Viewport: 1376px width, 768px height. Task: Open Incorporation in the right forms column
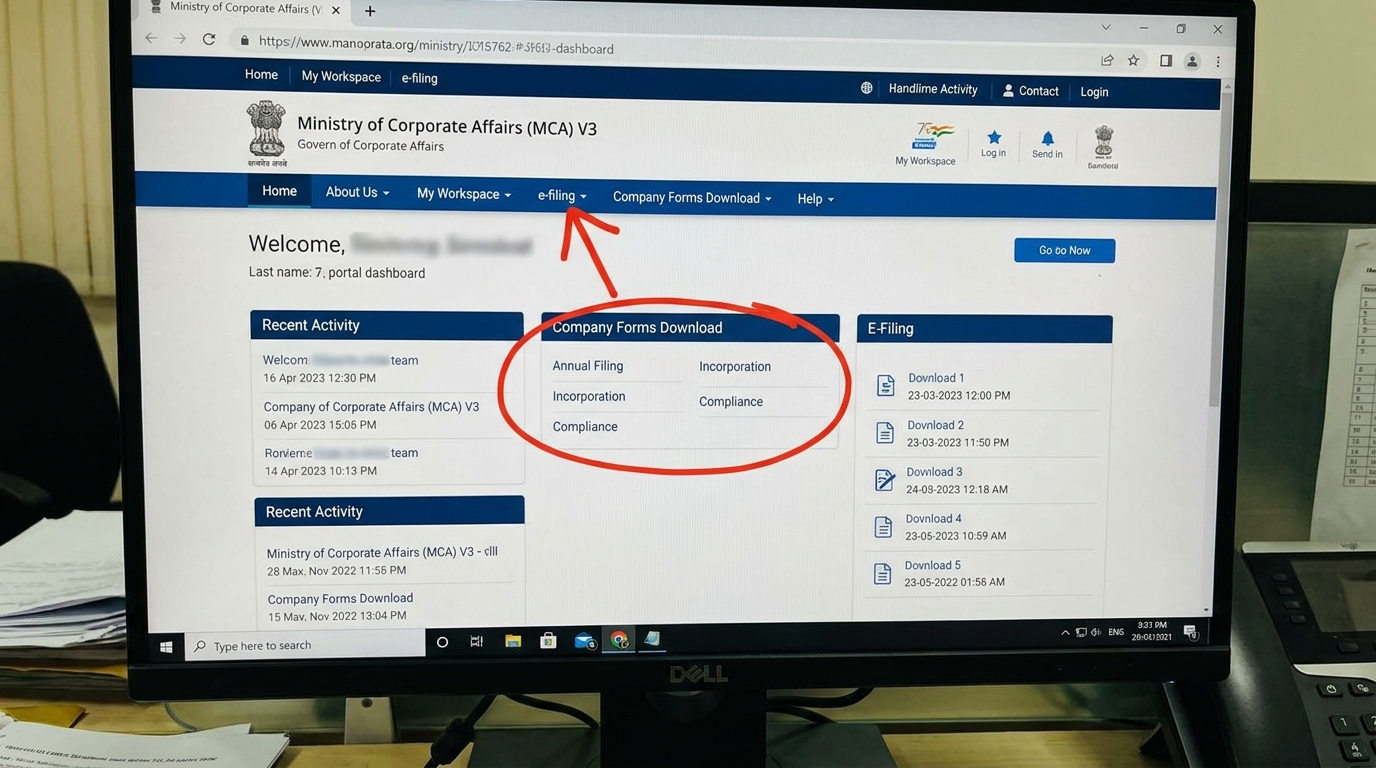(x=735, y=367)
